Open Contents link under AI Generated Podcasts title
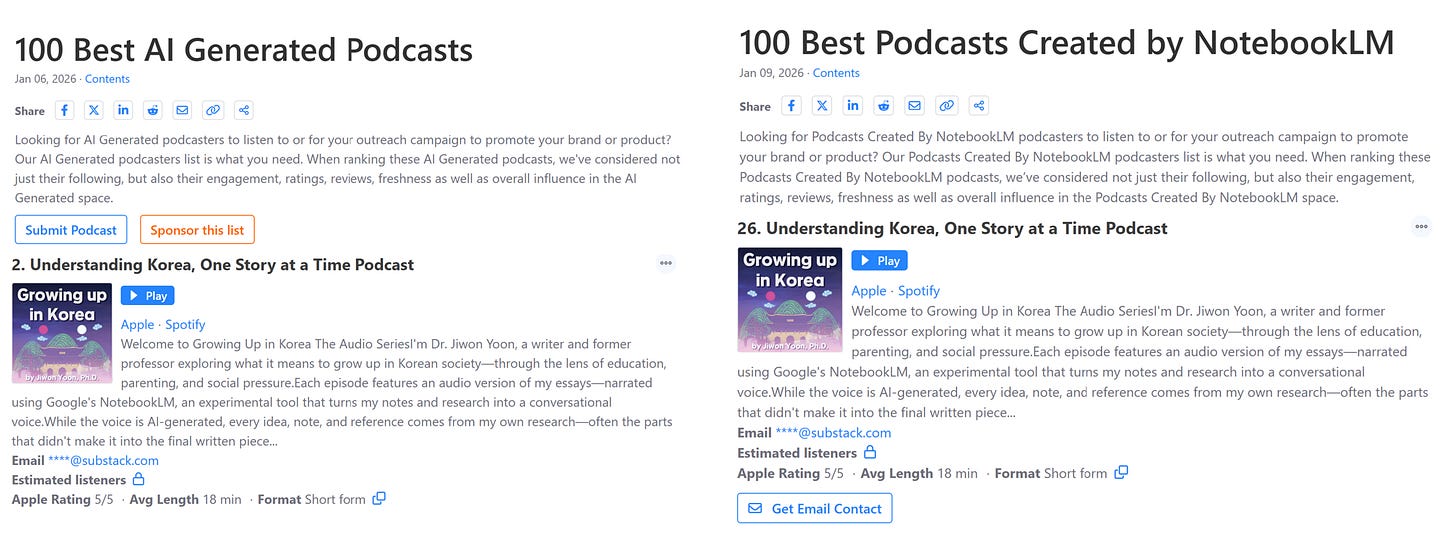Screen dimensions: 1456x543 (107, 79)
